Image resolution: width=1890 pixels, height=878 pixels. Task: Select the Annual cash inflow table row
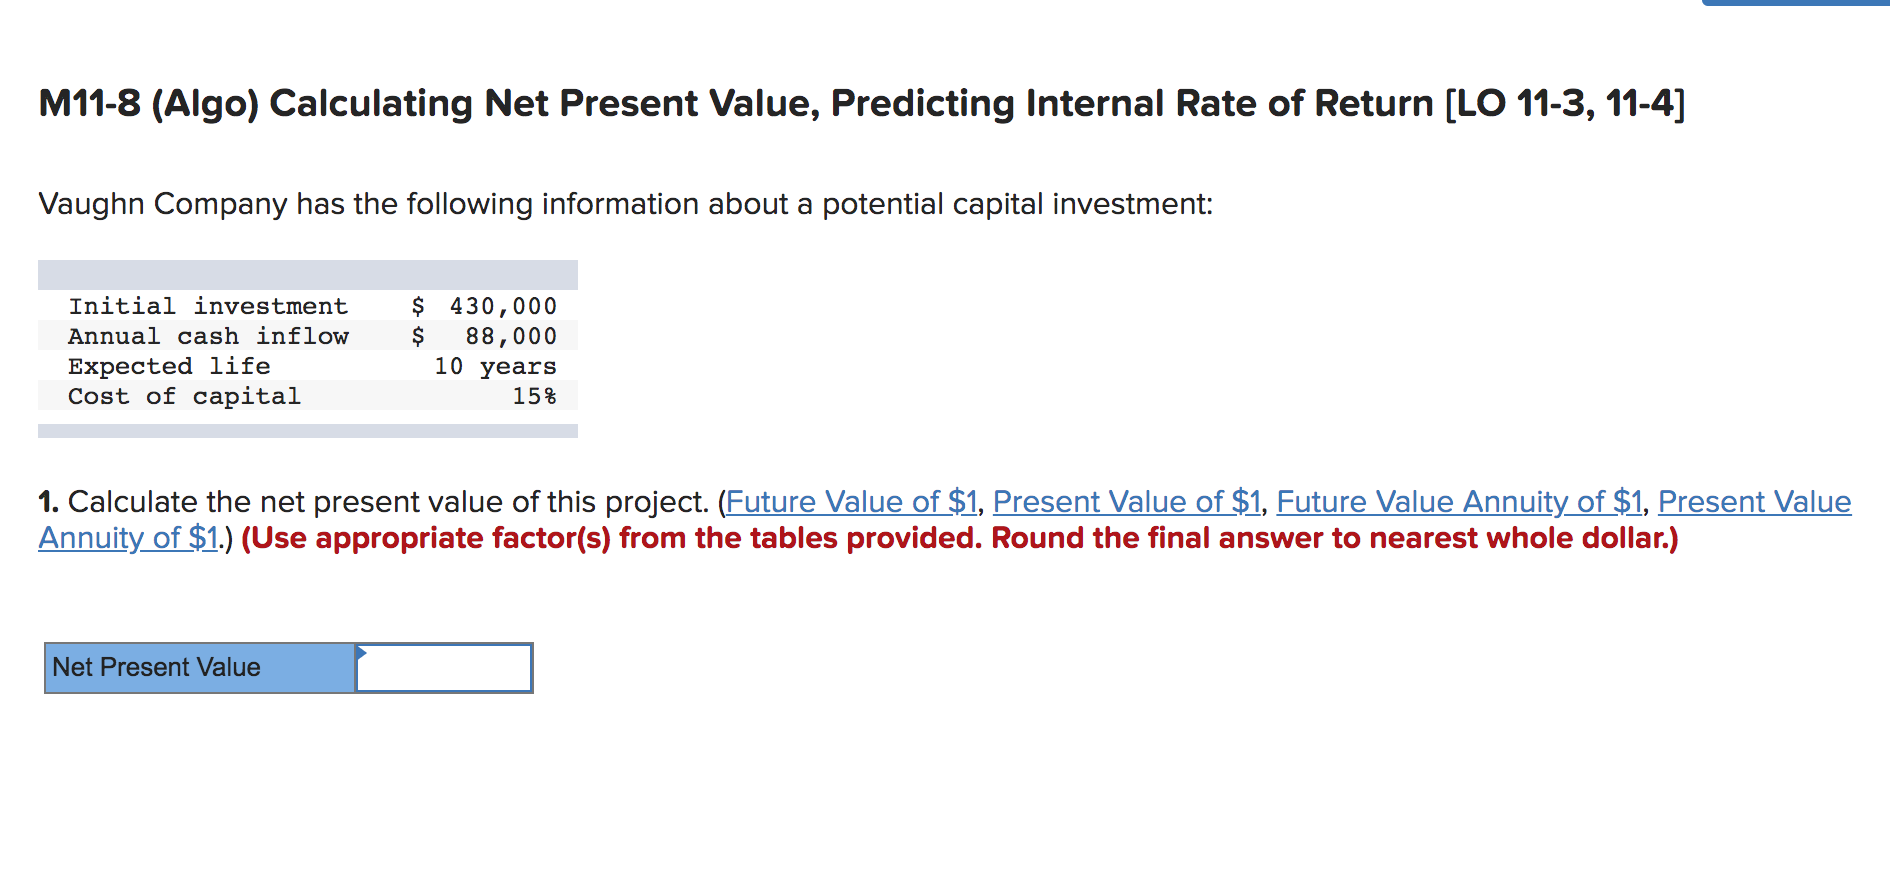(310, 336)
